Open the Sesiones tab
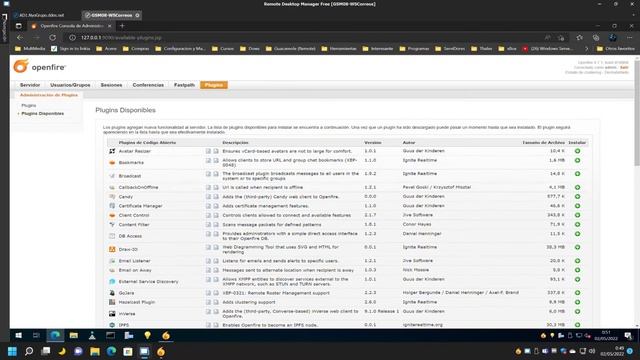Screen dimensions: 640x360 (111, 85)
